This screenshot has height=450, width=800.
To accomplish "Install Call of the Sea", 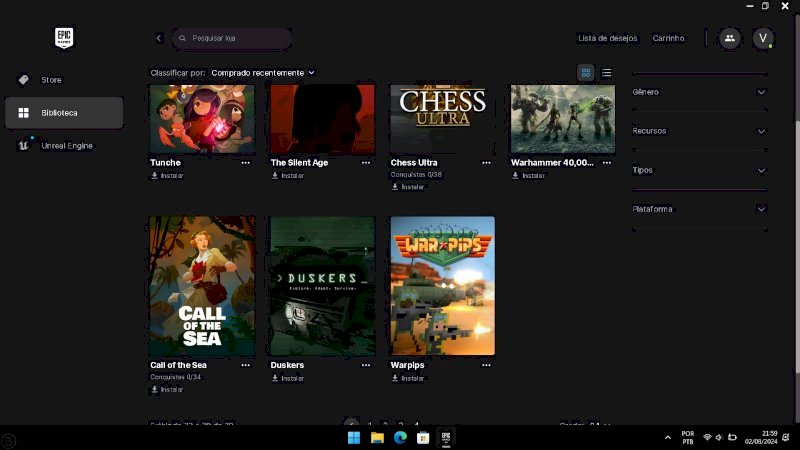I will point(167,389).
